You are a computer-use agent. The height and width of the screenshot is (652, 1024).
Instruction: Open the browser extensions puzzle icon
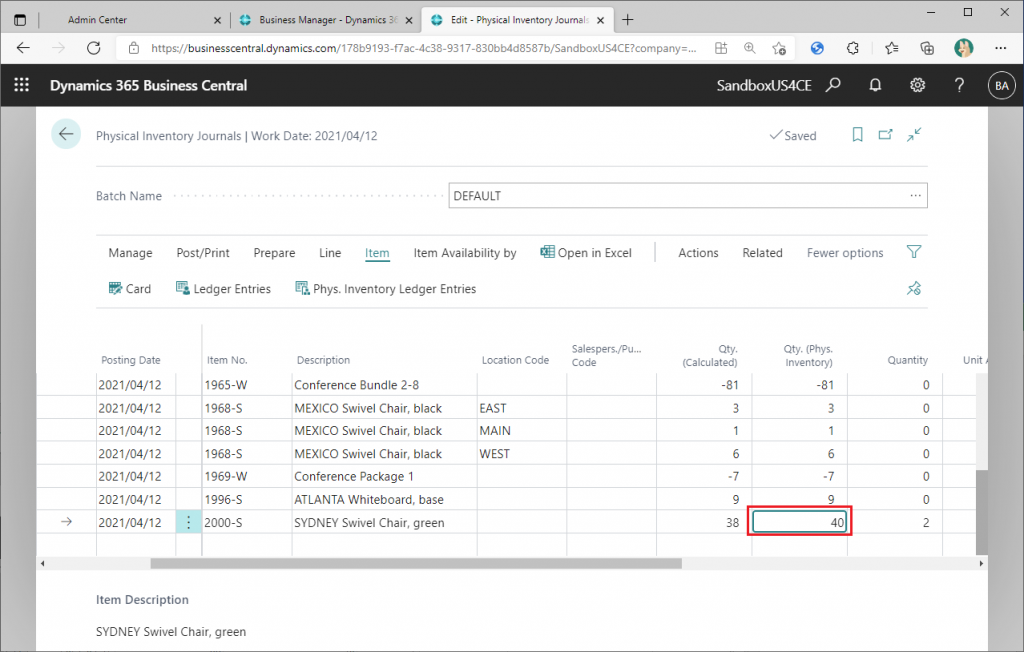point(852,48)
